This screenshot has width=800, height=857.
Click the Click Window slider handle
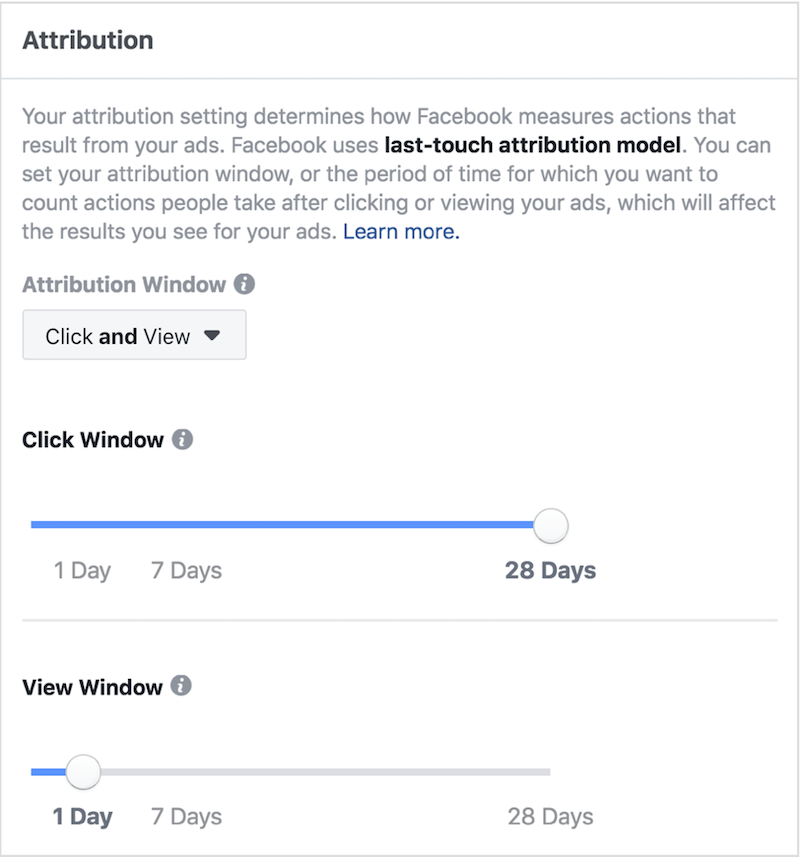pos(551,525)
